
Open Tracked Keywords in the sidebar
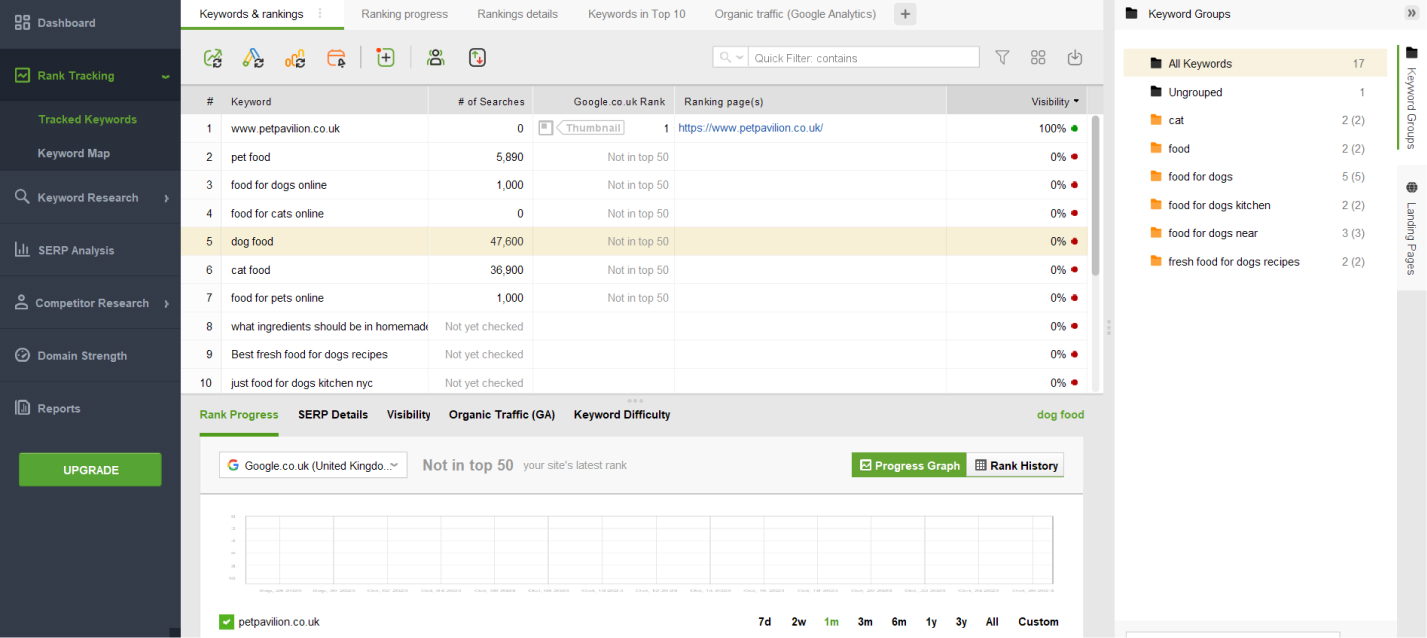pyautogui.click(x=88, y=119)
